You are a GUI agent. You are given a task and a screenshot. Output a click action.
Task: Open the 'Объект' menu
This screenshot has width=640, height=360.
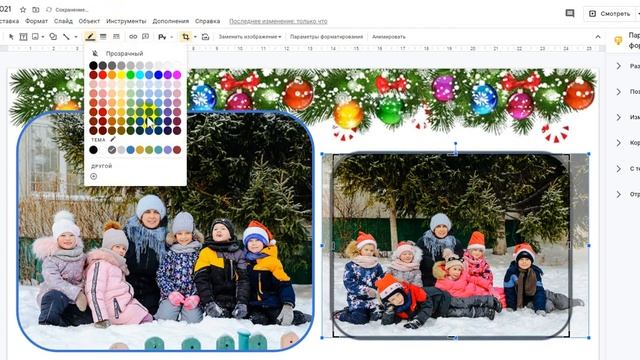(x=89, y=21)
